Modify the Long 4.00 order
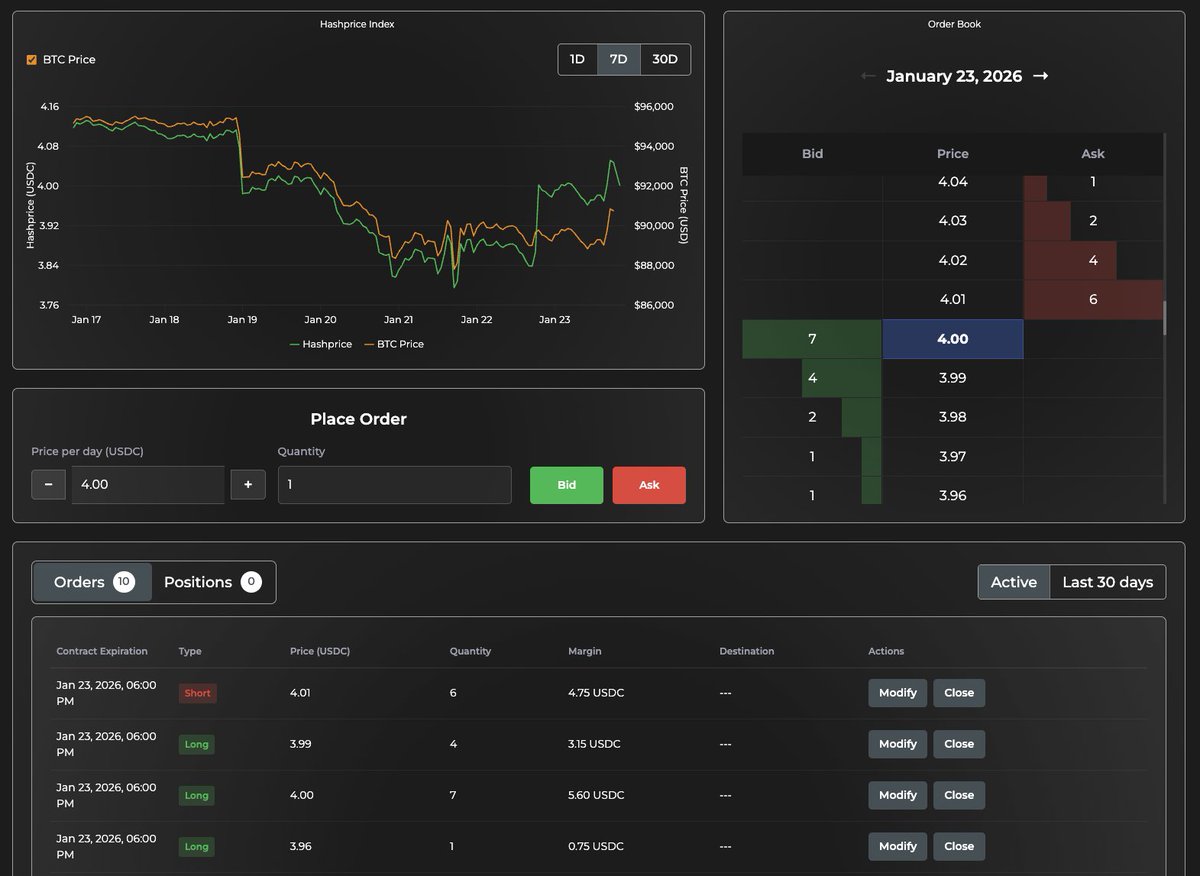Image resolution: width=1200 pixels, height=876 pixels. (x=898, y=795)
